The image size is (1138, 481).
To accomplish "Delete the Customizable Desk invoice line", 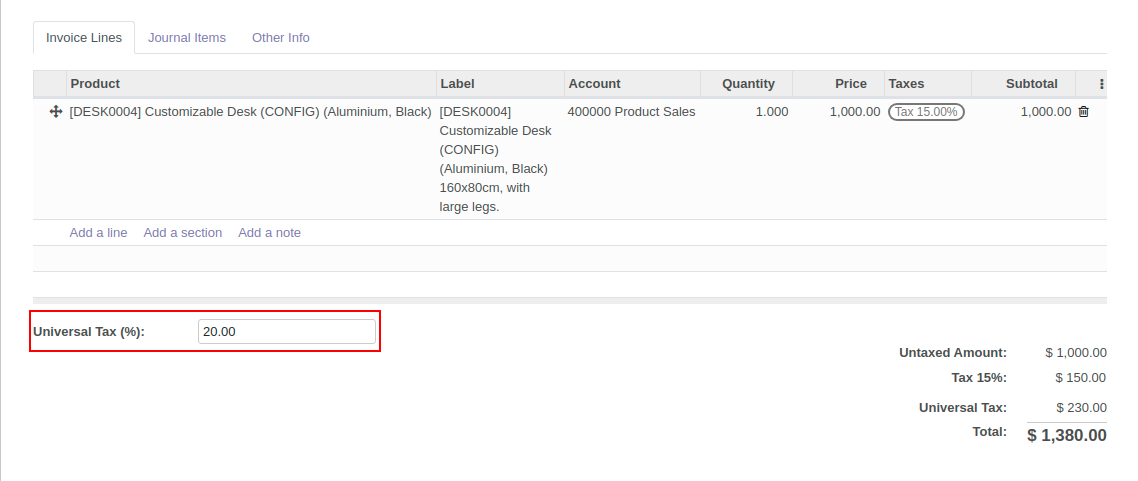I will [x=1083, y=112].
